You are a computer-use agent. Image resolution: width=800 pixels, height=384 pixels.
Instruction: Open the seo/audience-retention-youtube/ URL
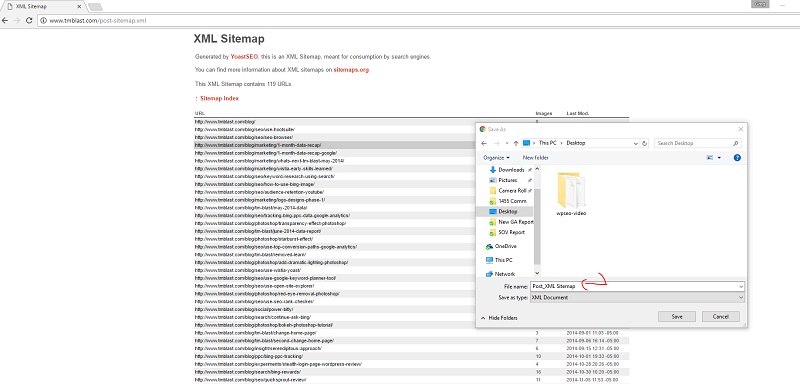point(259,192)
